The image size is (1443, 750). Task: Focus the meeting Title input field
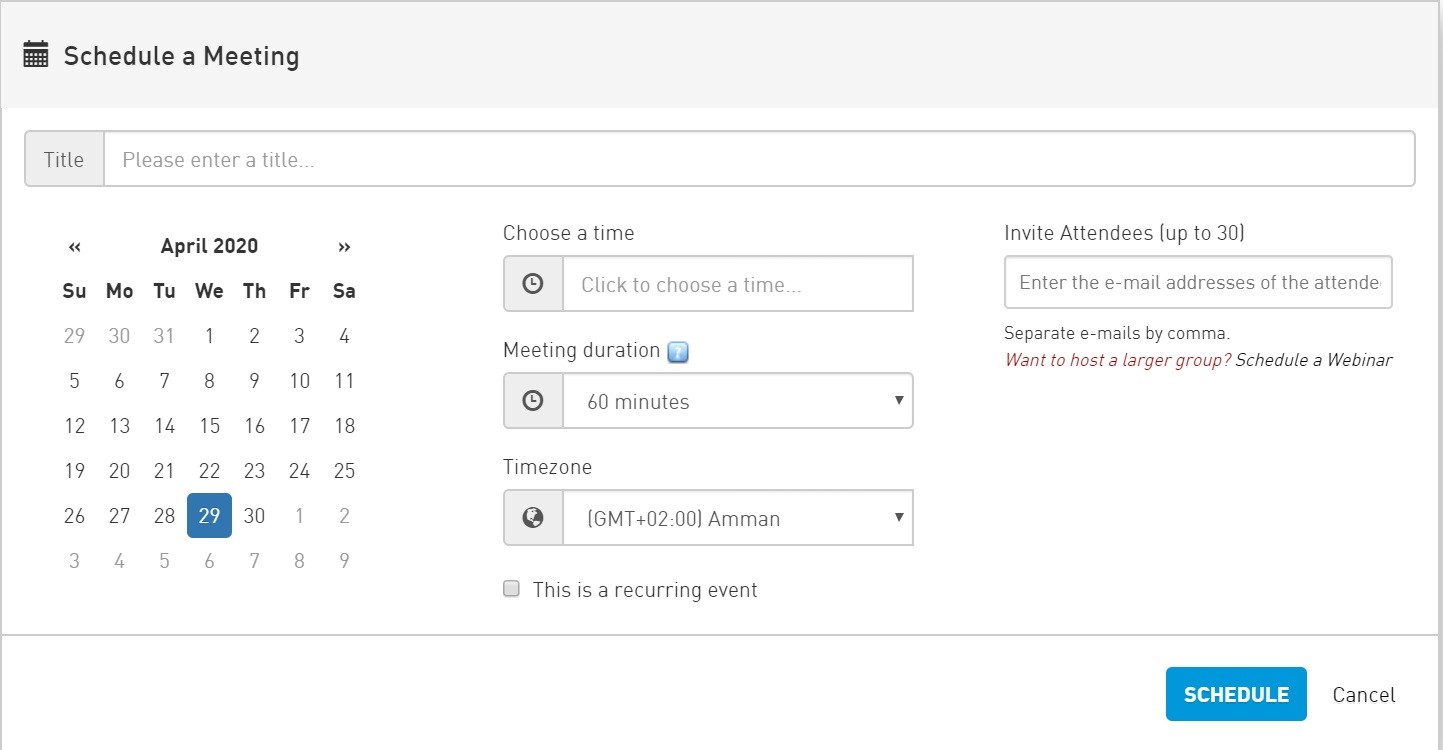[x=758, y=159]
